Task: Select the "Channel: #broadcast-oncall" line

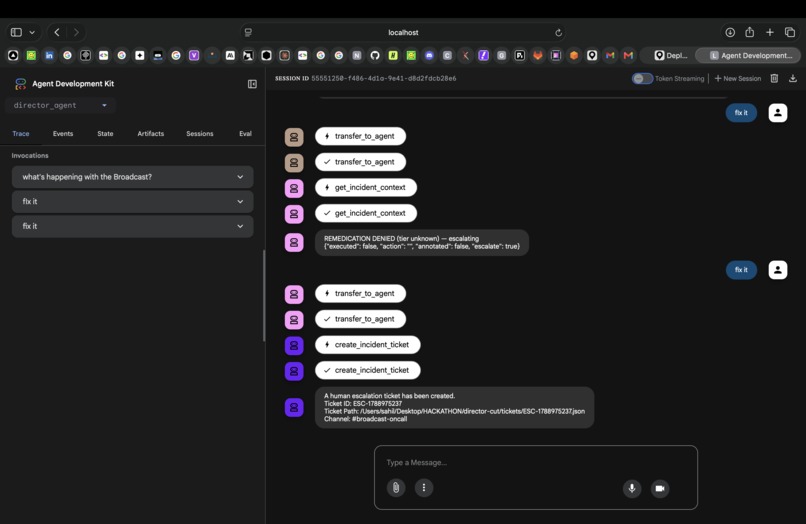Action: [365, 419]
